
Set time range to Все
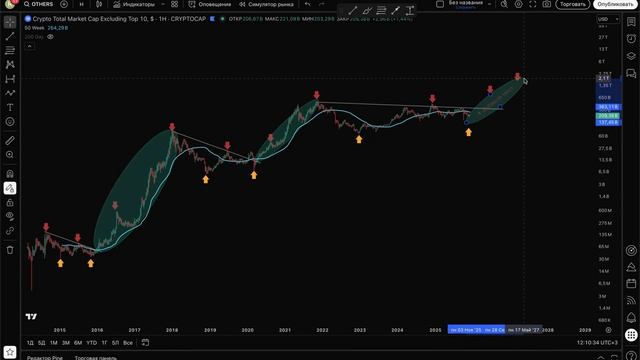pos(128,343)
